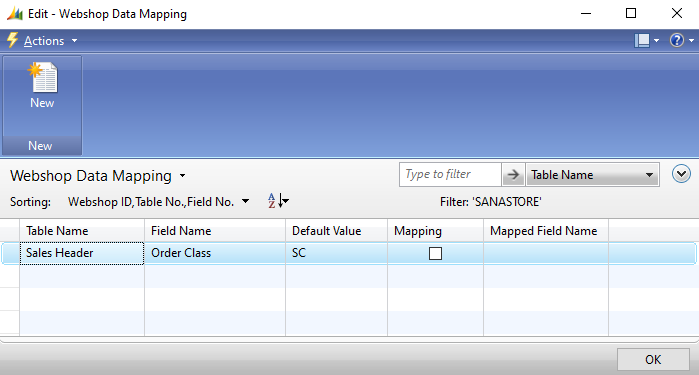Select the Order Class field name cell

pos(215,253)
